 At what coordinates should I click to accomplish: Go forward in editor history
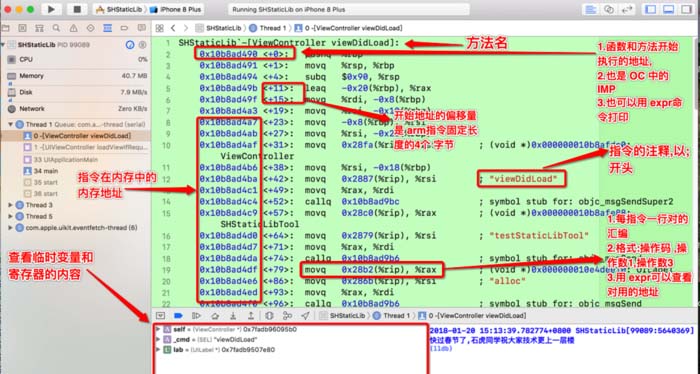(x=186, y=28)
